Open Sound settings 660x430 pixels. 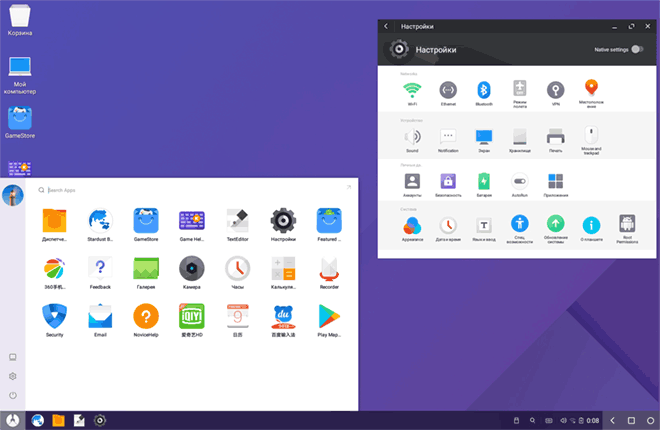coord(412,140)
